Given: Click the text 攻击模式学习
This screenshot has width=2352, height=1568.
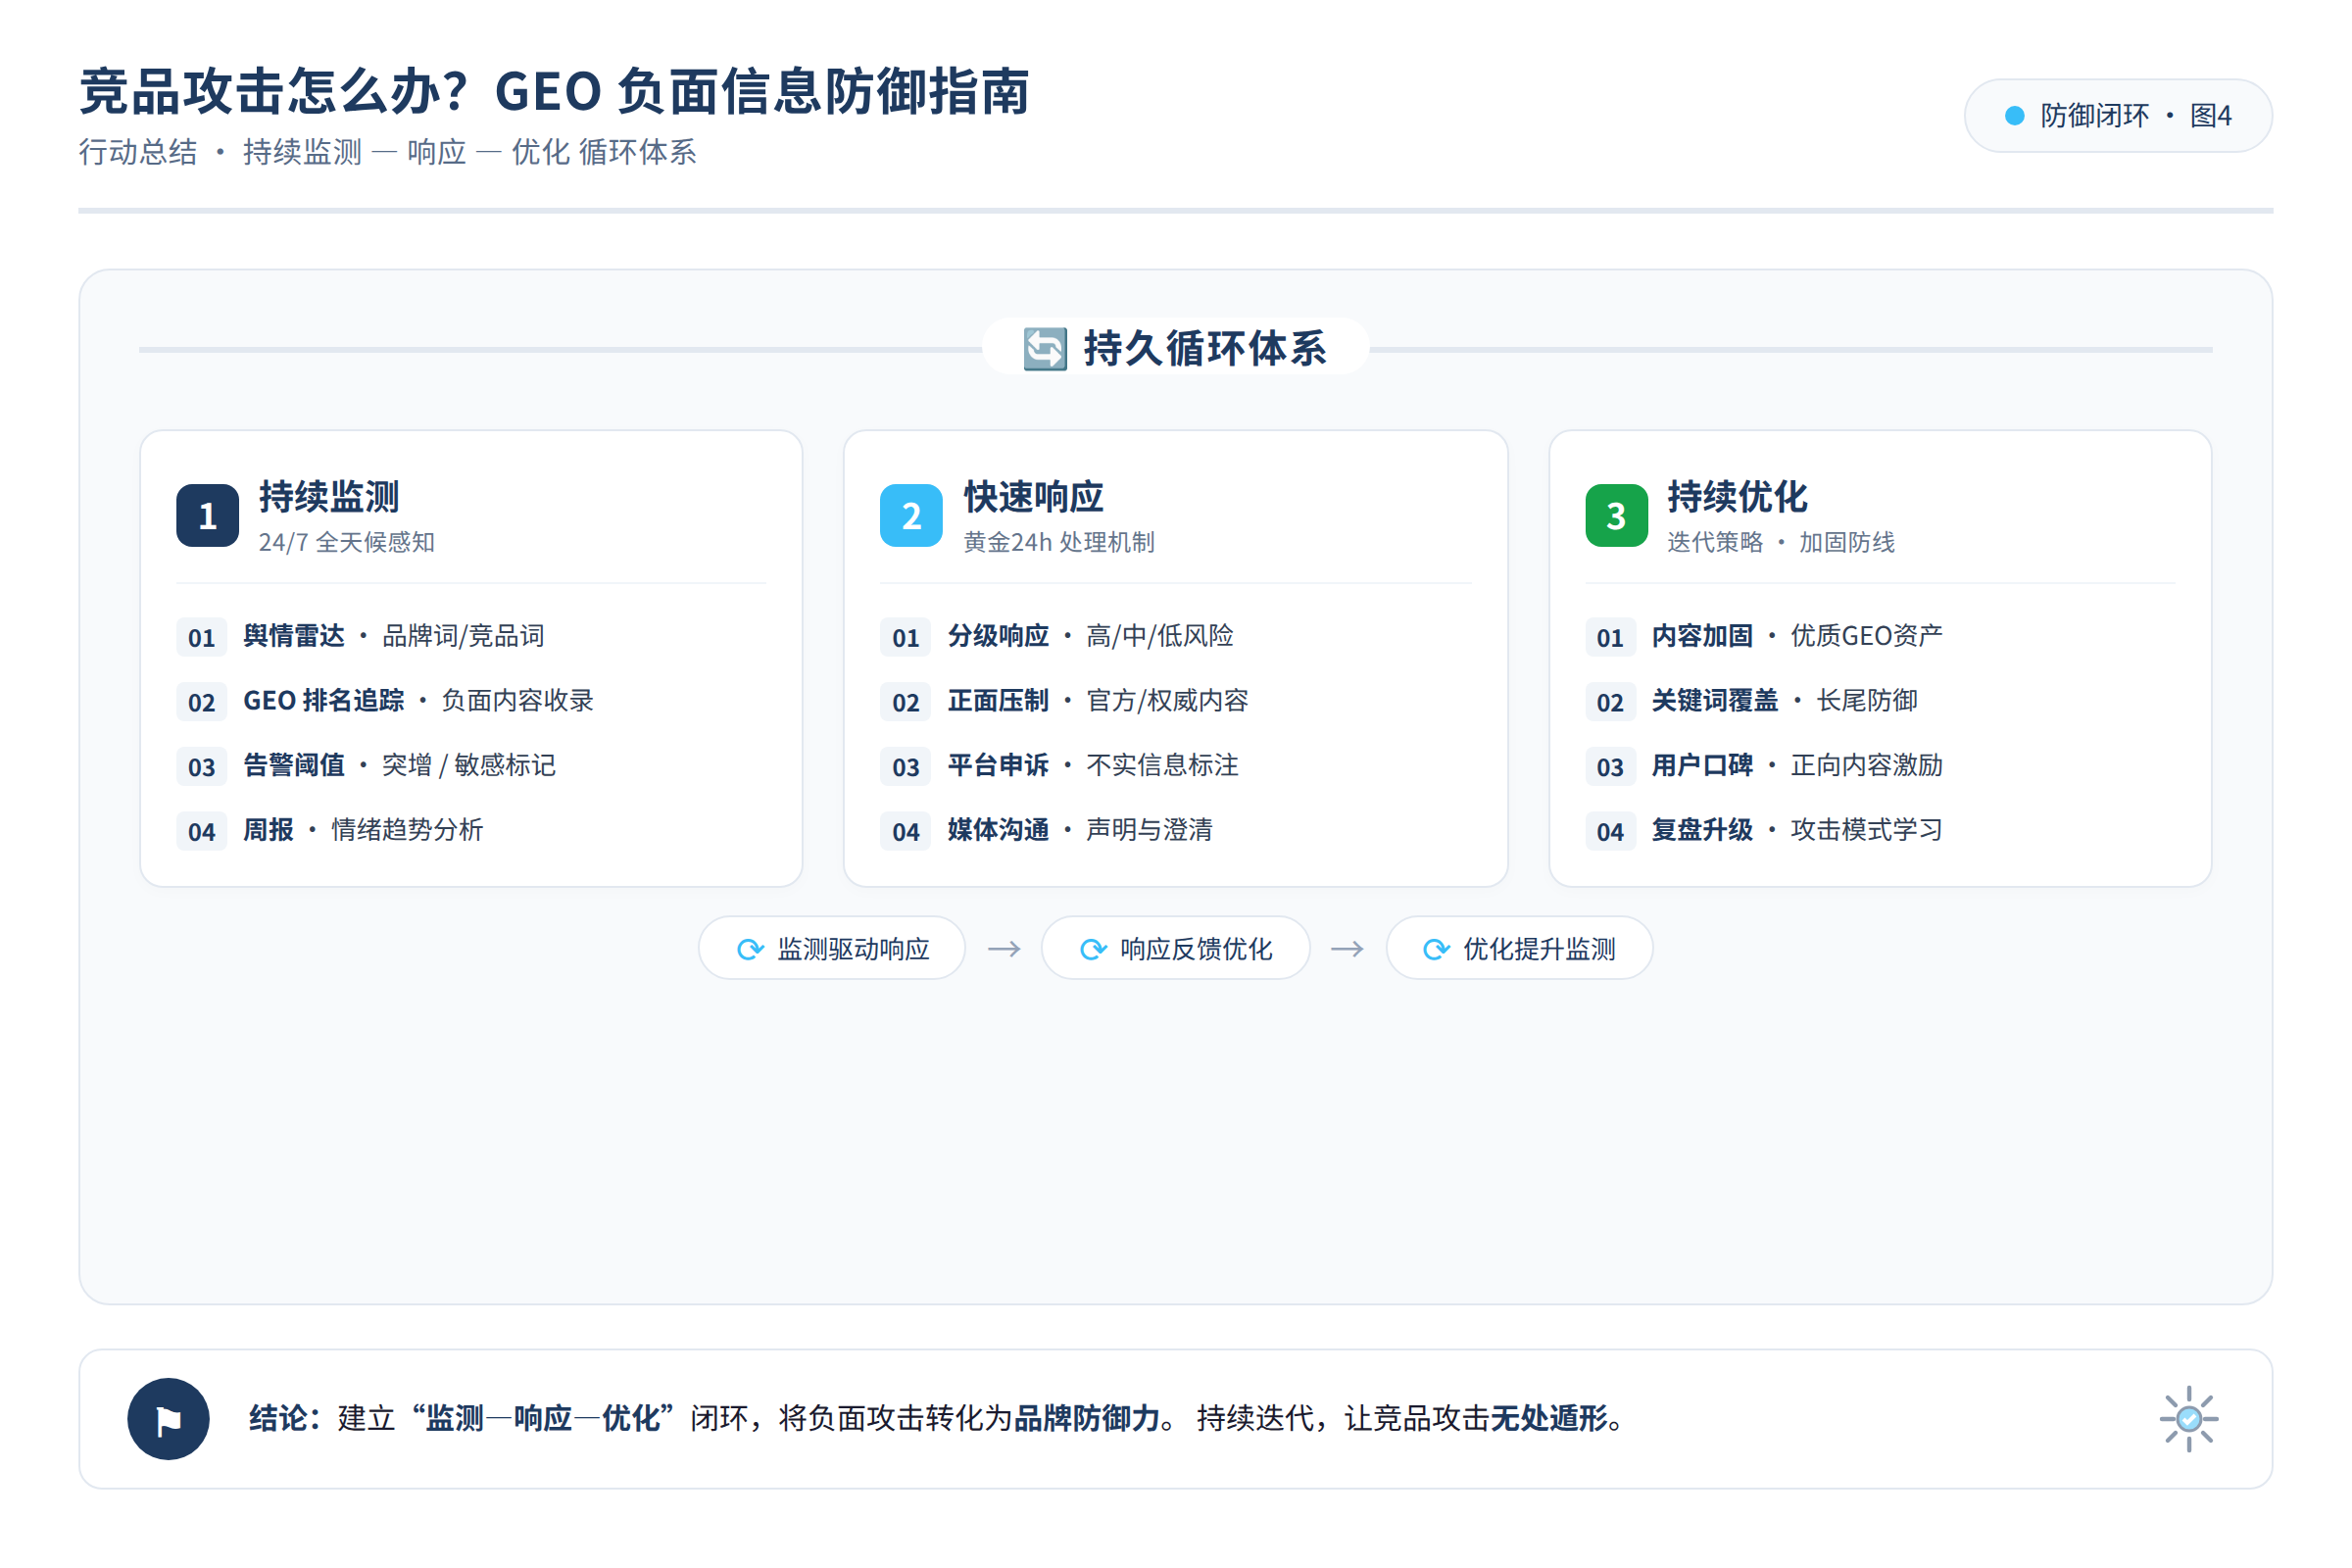Looking at the screenshot, I should 1866,830.
